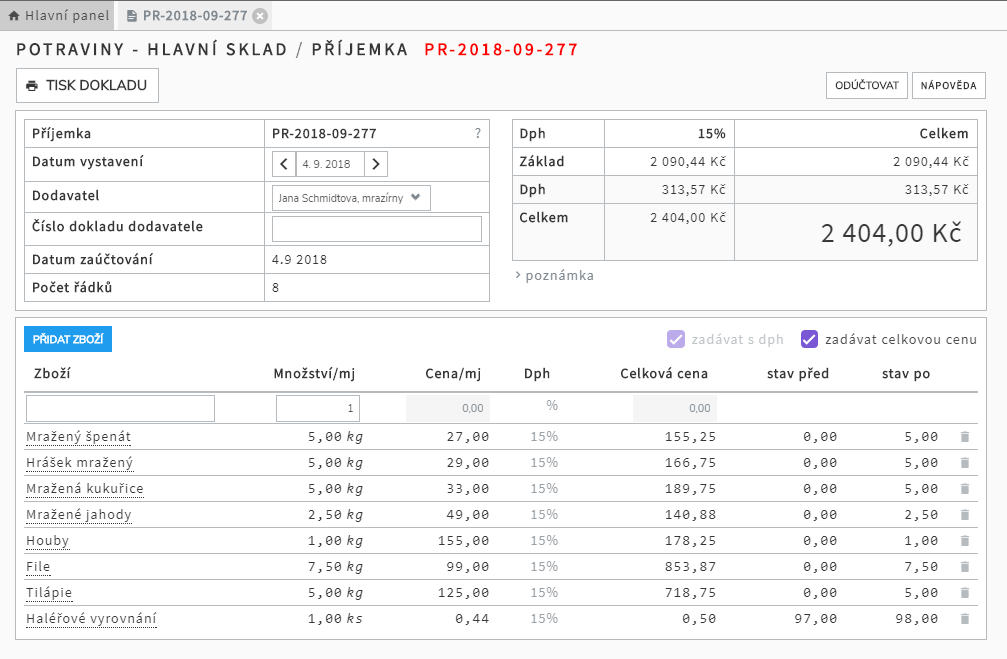This screenshot has width=1007, height=659.
Task: Delete the Mražený špenát row
Action: (964, 437)
